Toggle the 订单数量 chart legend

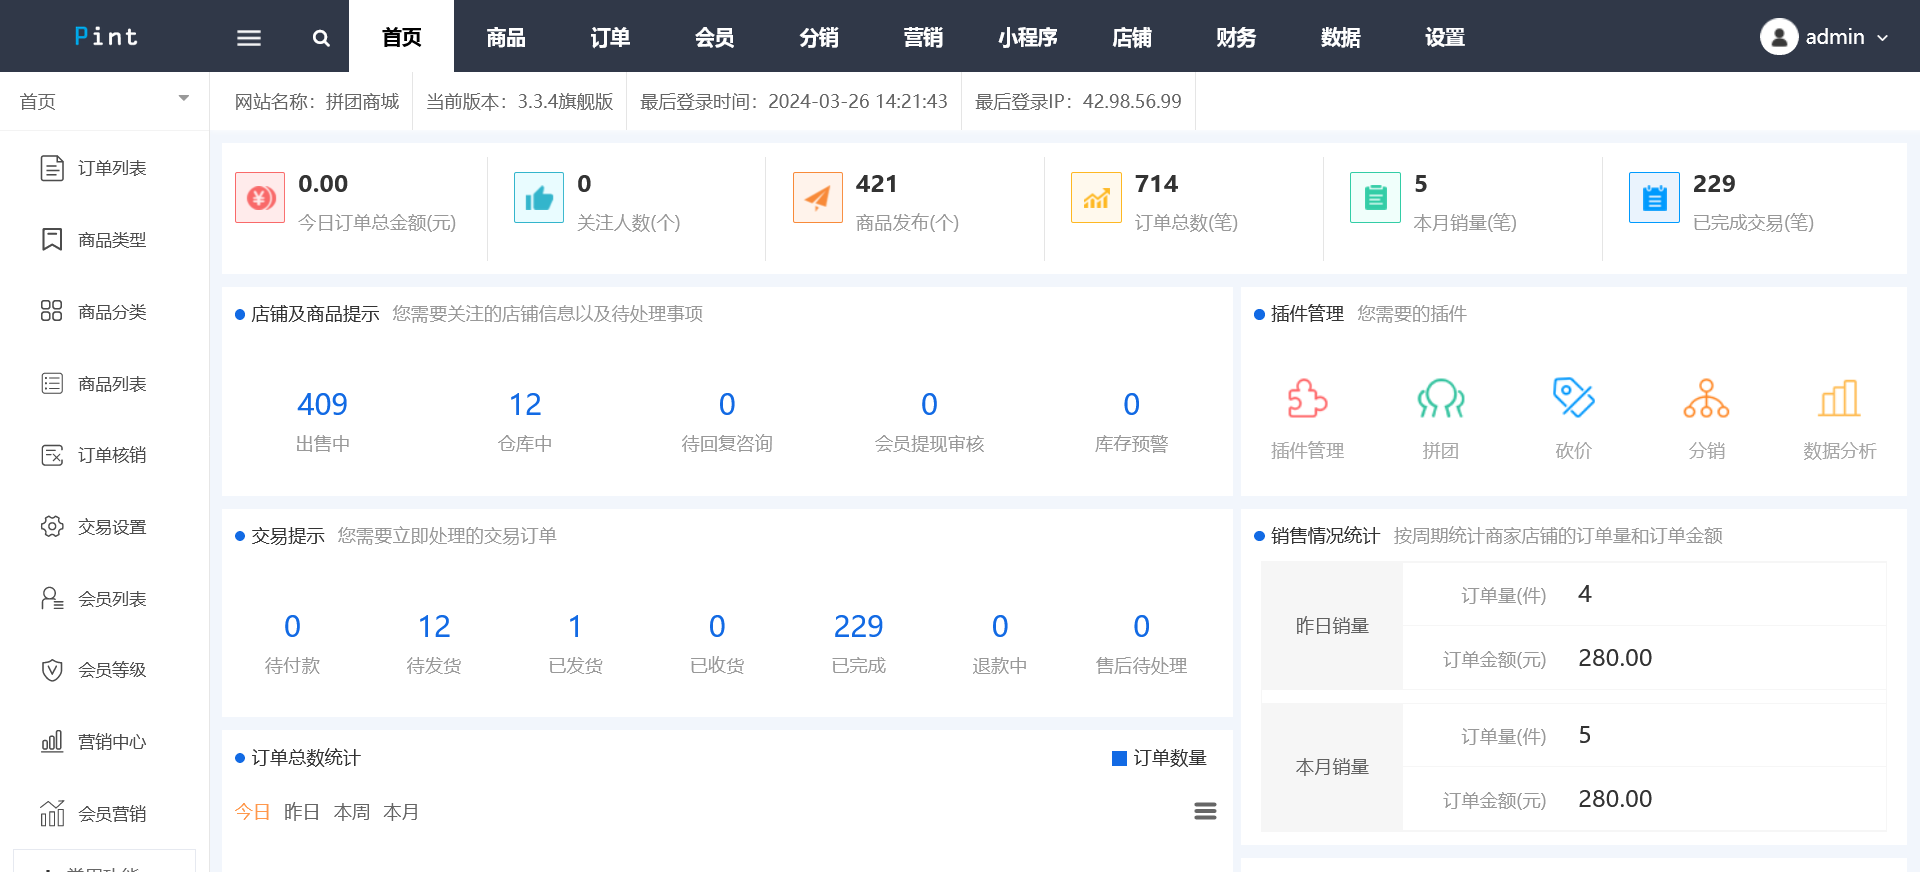point(1159,758)
